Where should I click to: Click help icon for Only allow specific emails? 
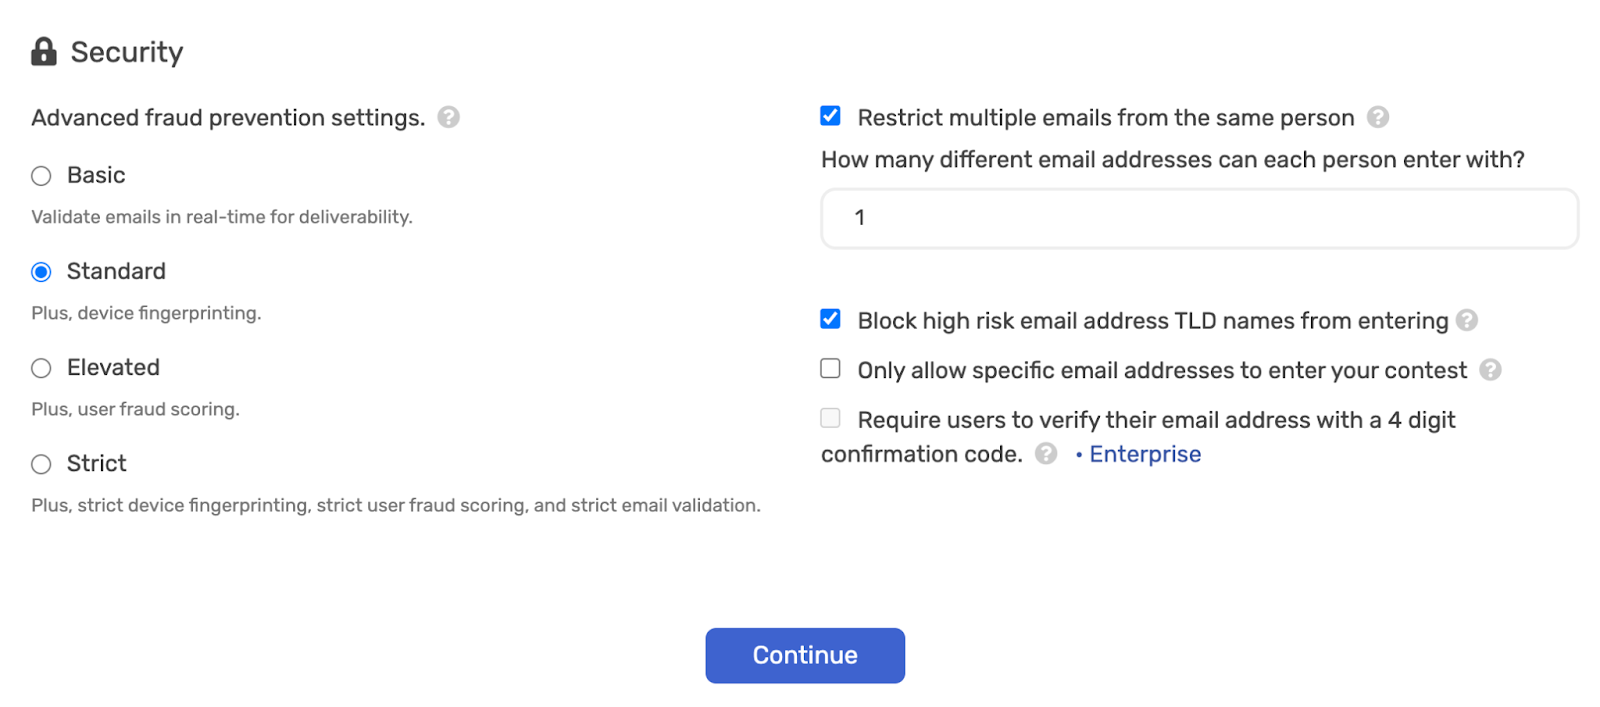click(1490, 370)
